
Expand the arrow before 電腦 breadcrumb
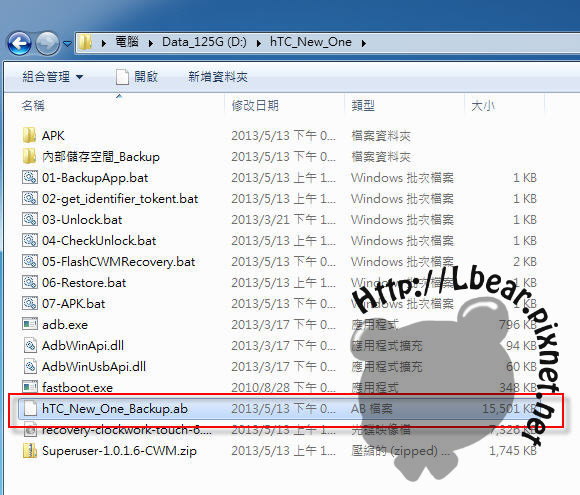tap(104, 44)
